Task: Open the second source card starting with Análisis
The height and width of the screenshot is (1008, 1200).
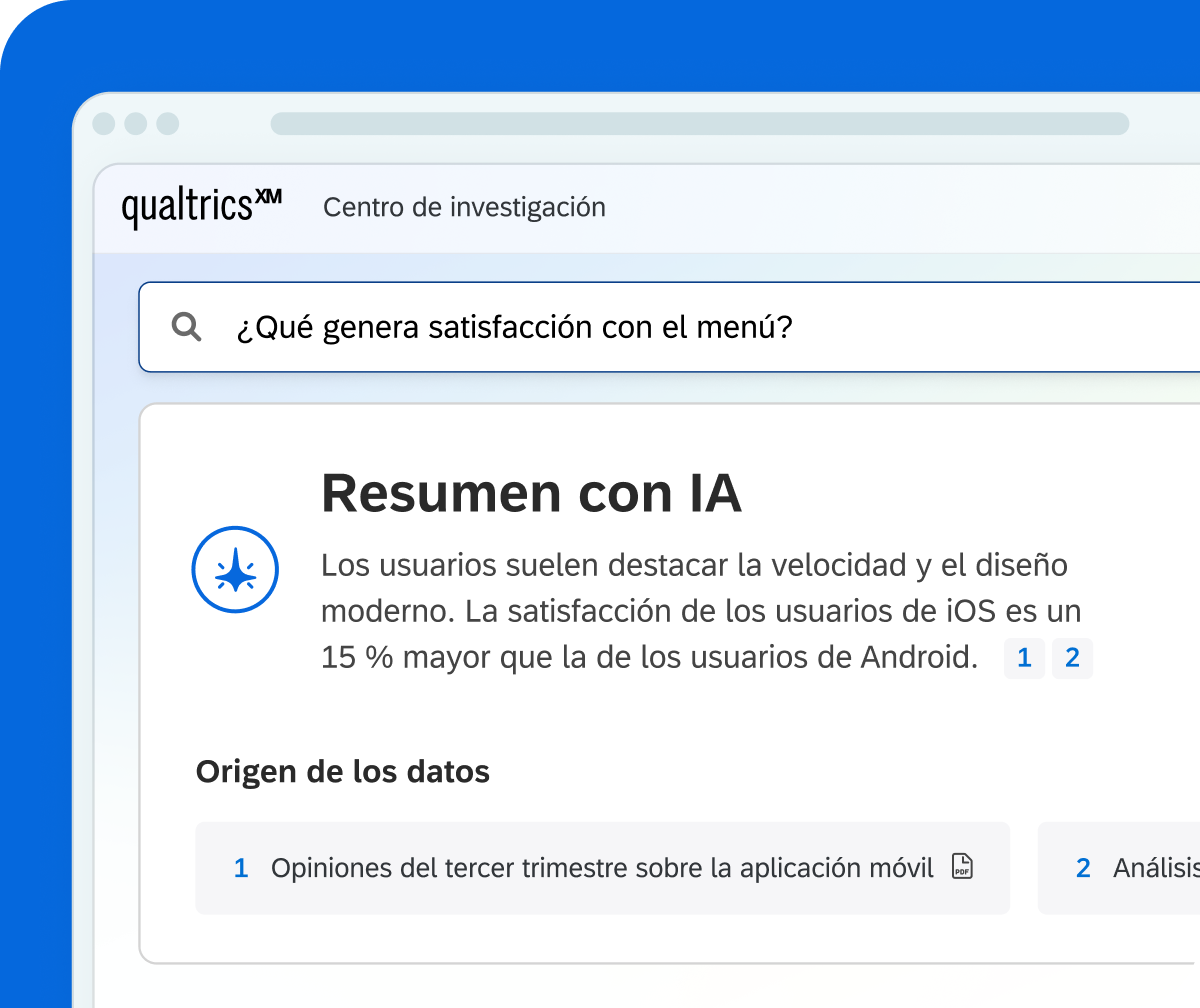Action: tap(1119, 868)
